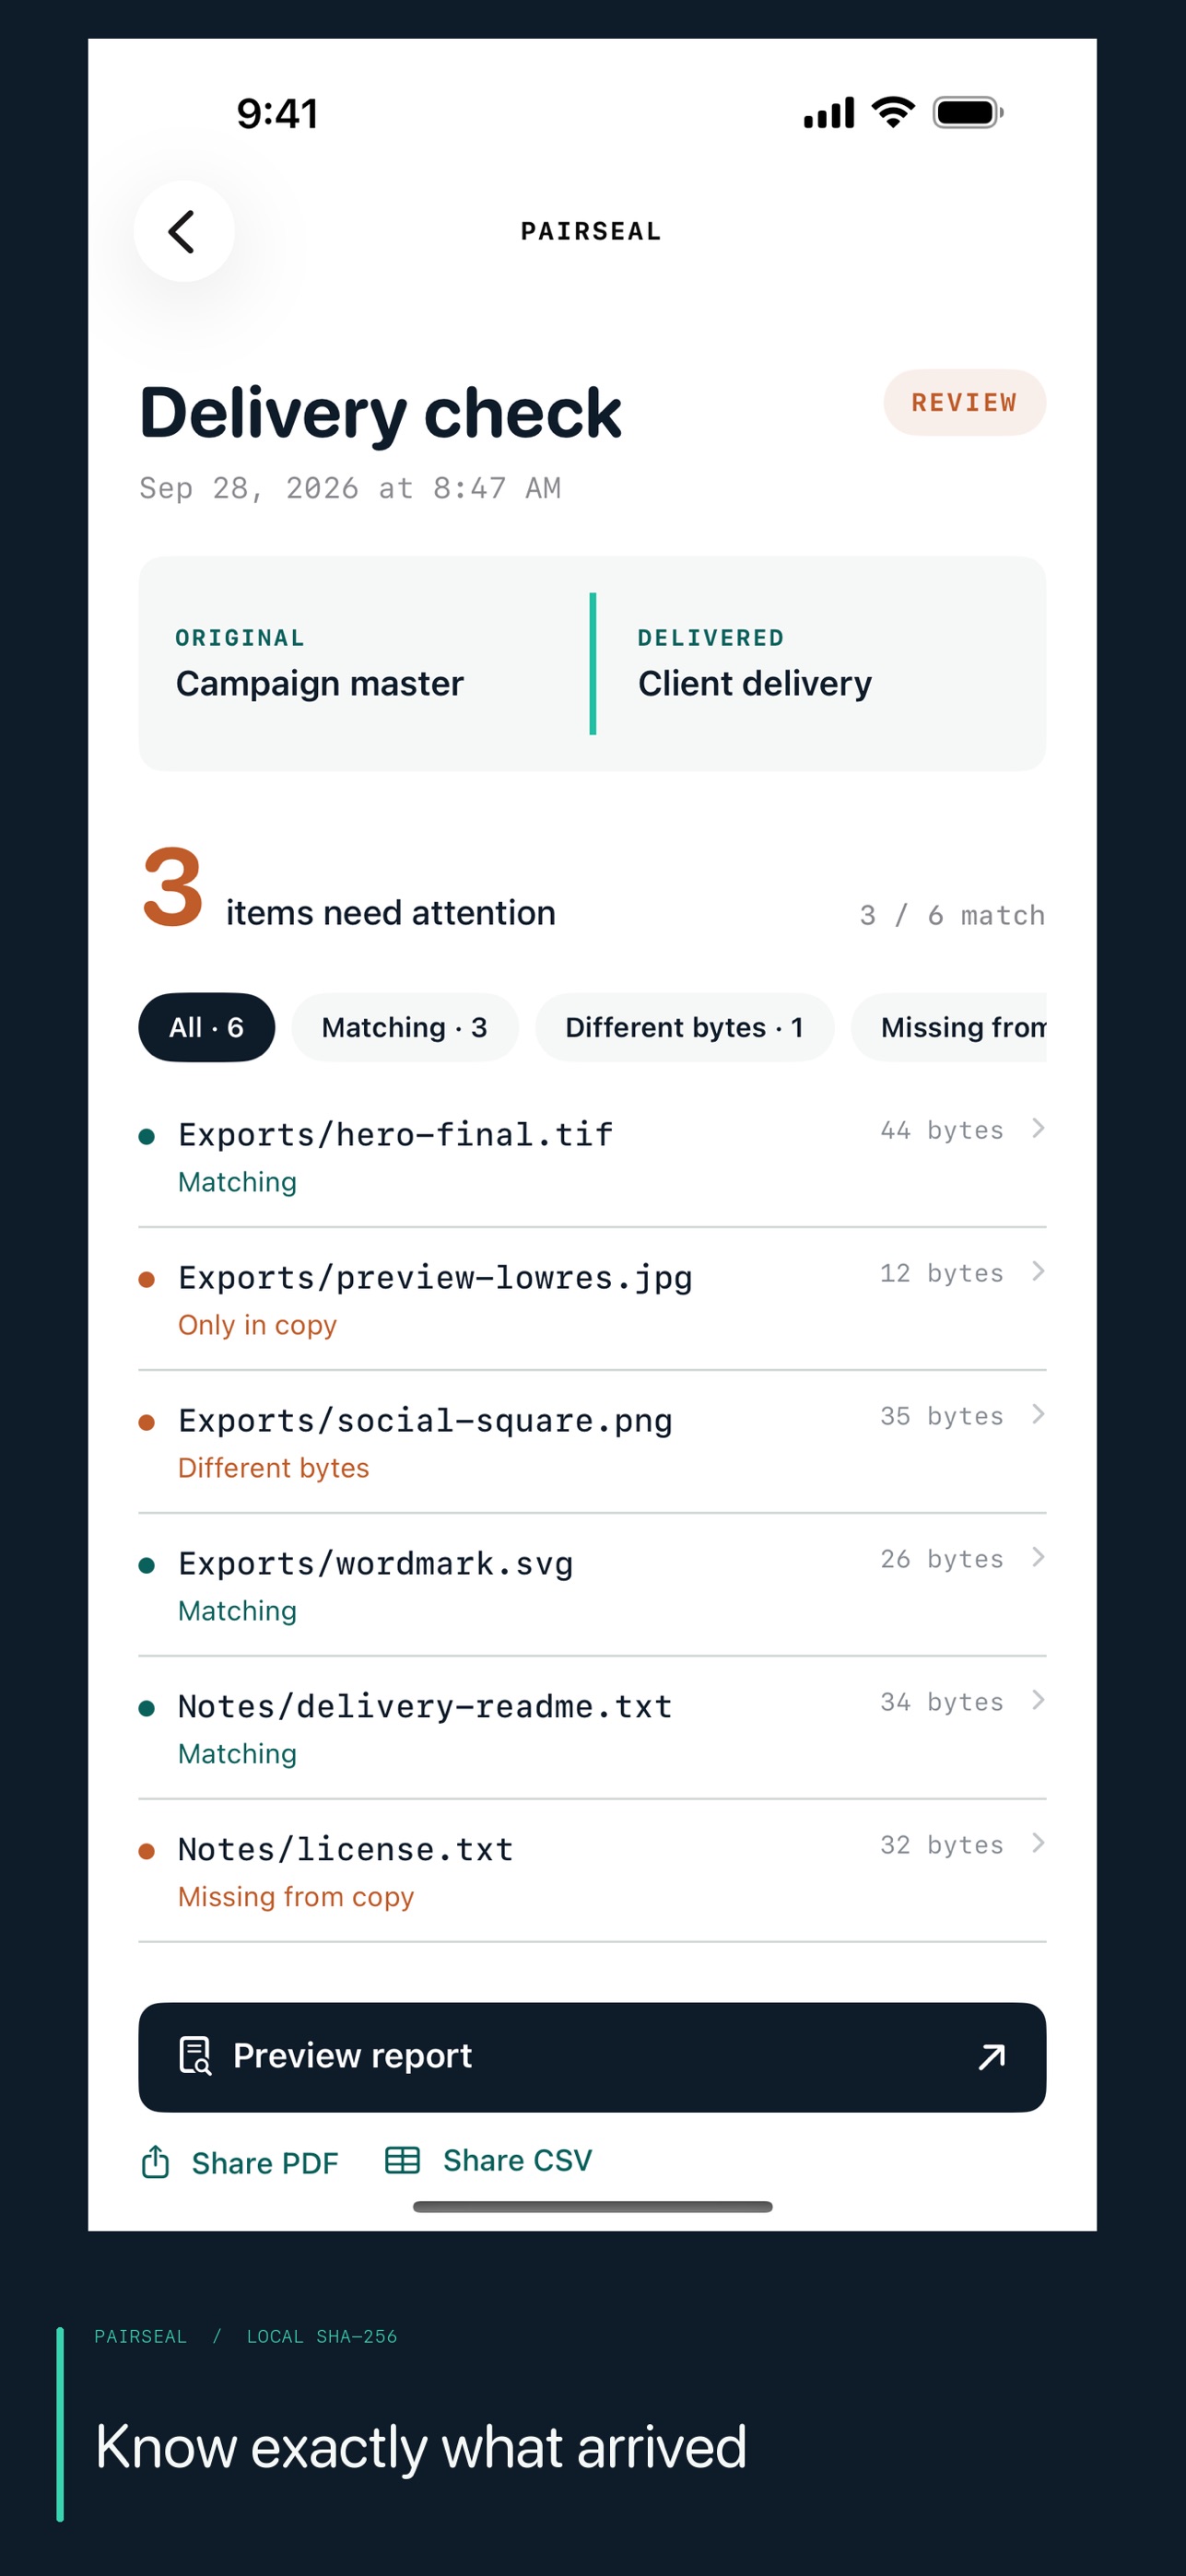Tap the 'Missing from copy' status label
The width and height of the screenshot is (1186, 2576).
point(295,1897)
